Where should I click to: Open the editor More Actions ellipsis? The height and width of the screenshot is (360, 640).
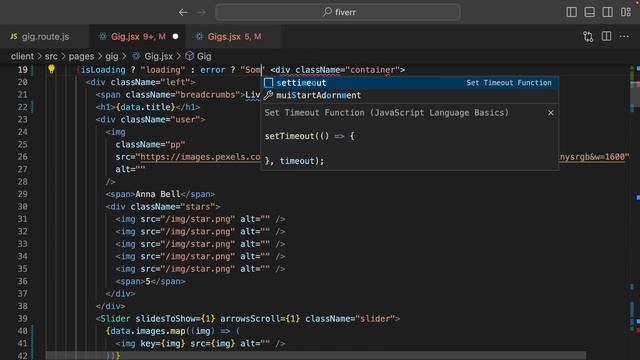624,37
